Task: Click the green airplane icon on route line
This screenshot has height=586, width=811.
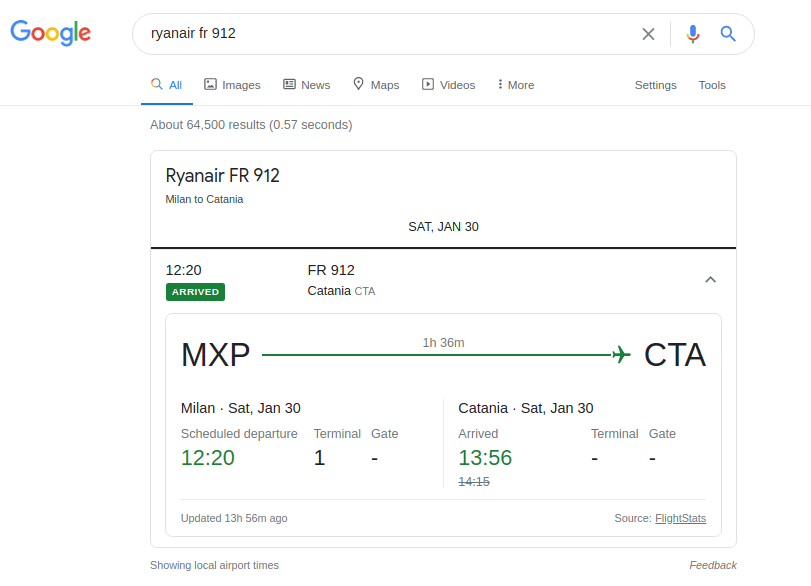Action: pos(621,355)
